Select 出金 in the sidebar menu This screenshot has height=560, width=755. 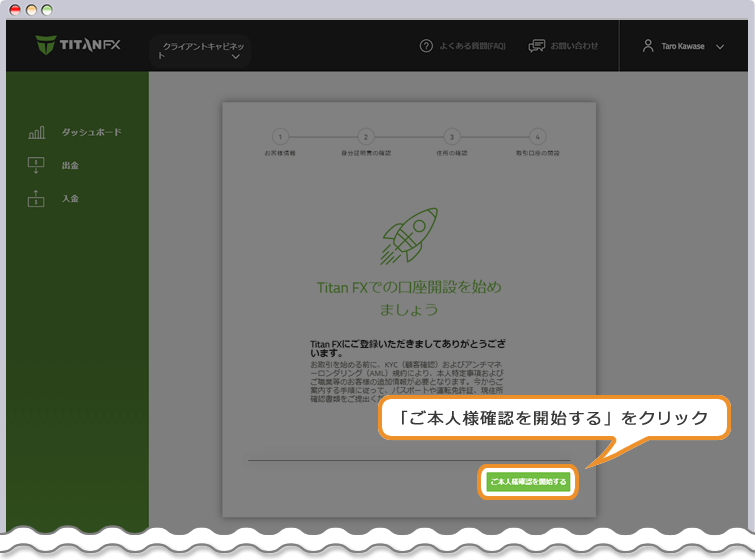click(70, 166)
